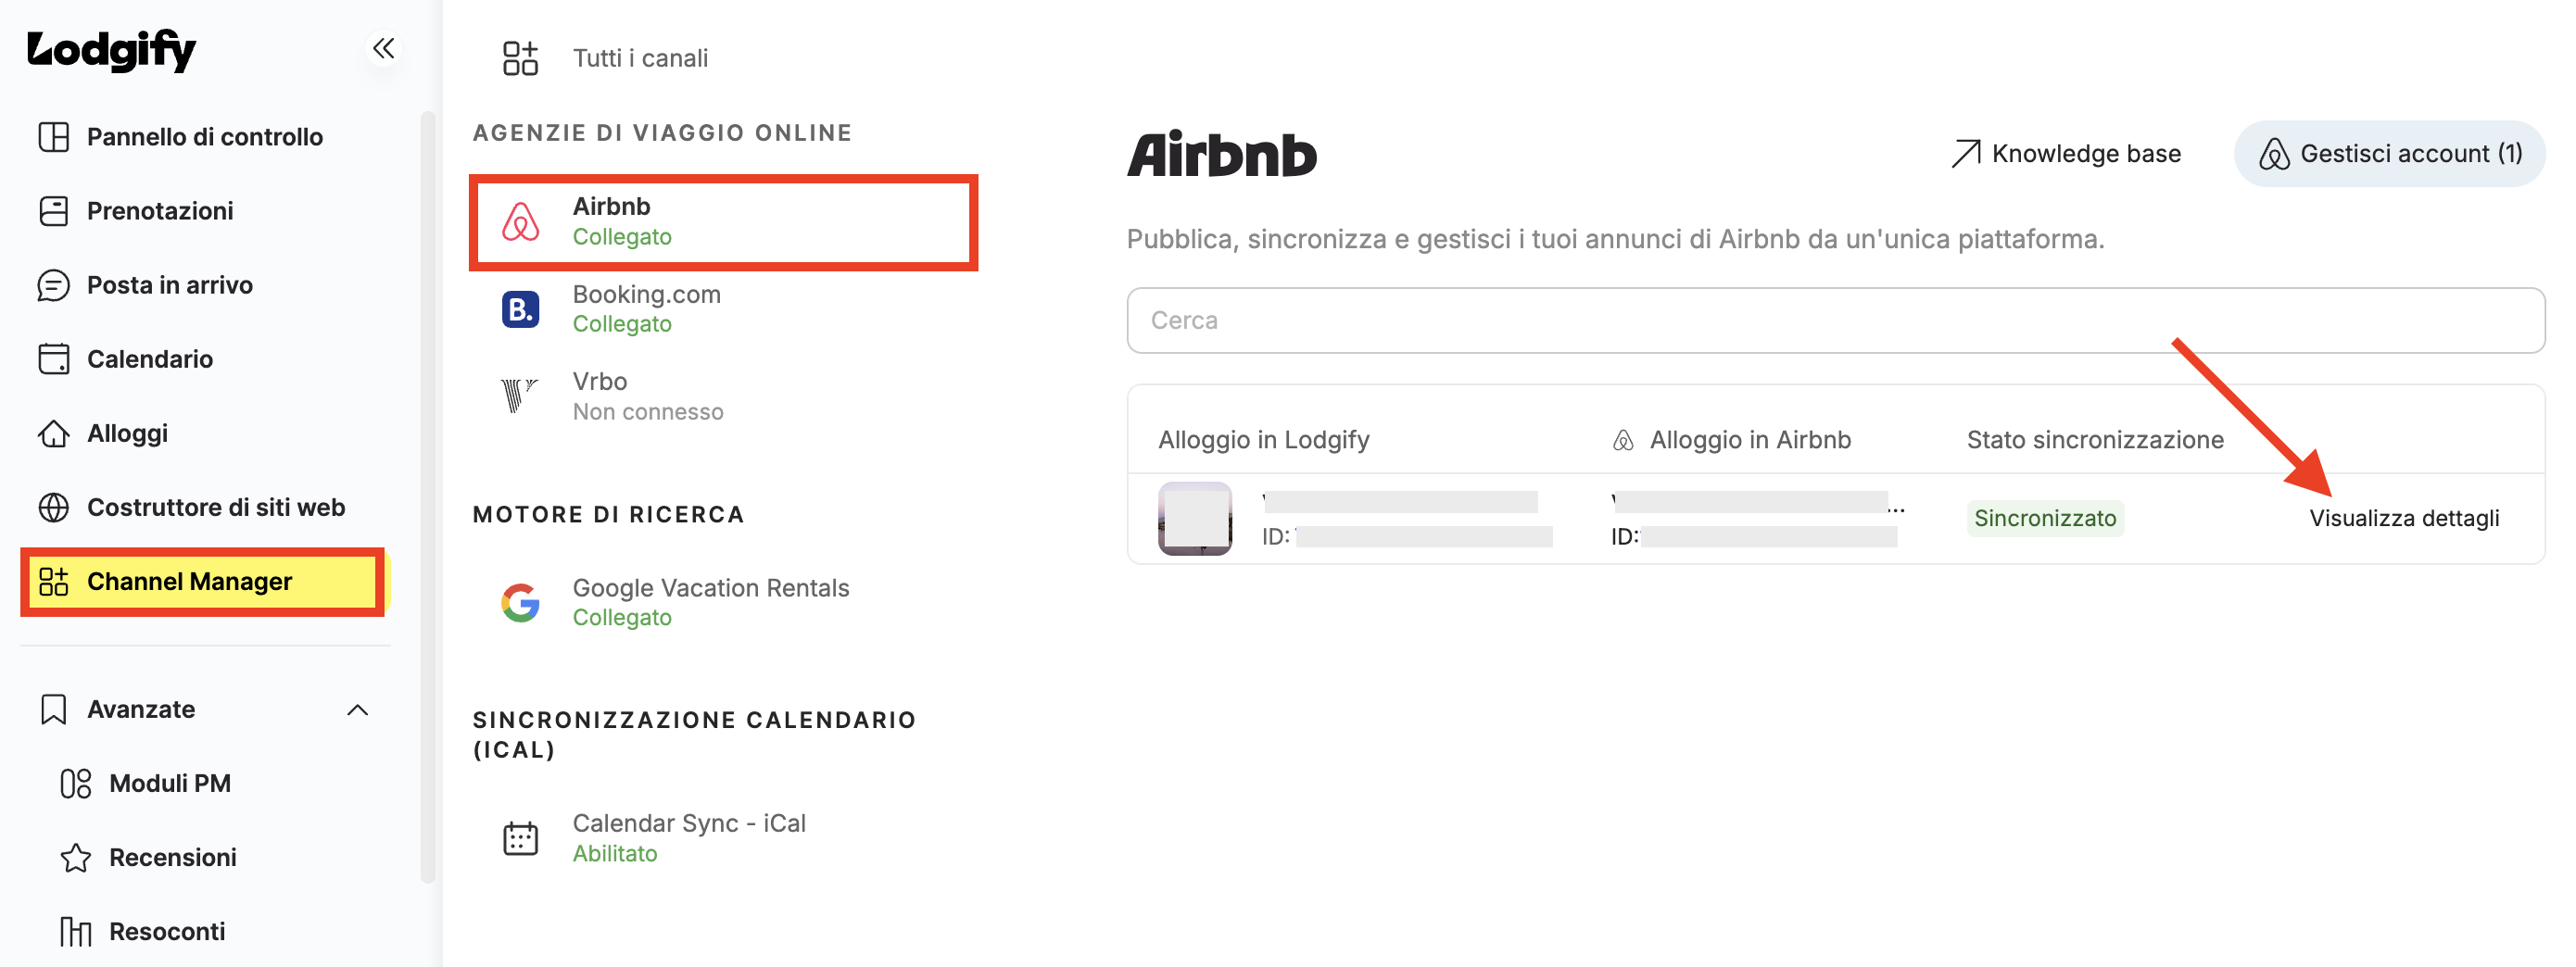Select Airbnb channel in list
This screenshot has height=967, width=2576.
tap(723, 222)
